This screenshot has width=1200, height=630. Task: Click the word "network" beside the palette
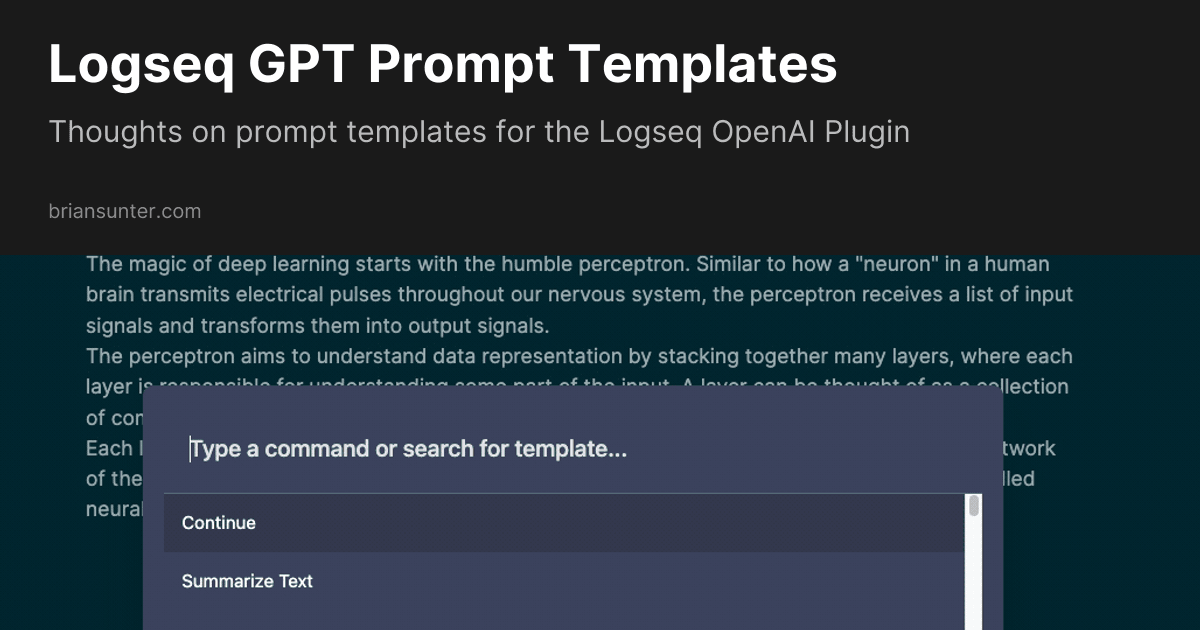1030,448
